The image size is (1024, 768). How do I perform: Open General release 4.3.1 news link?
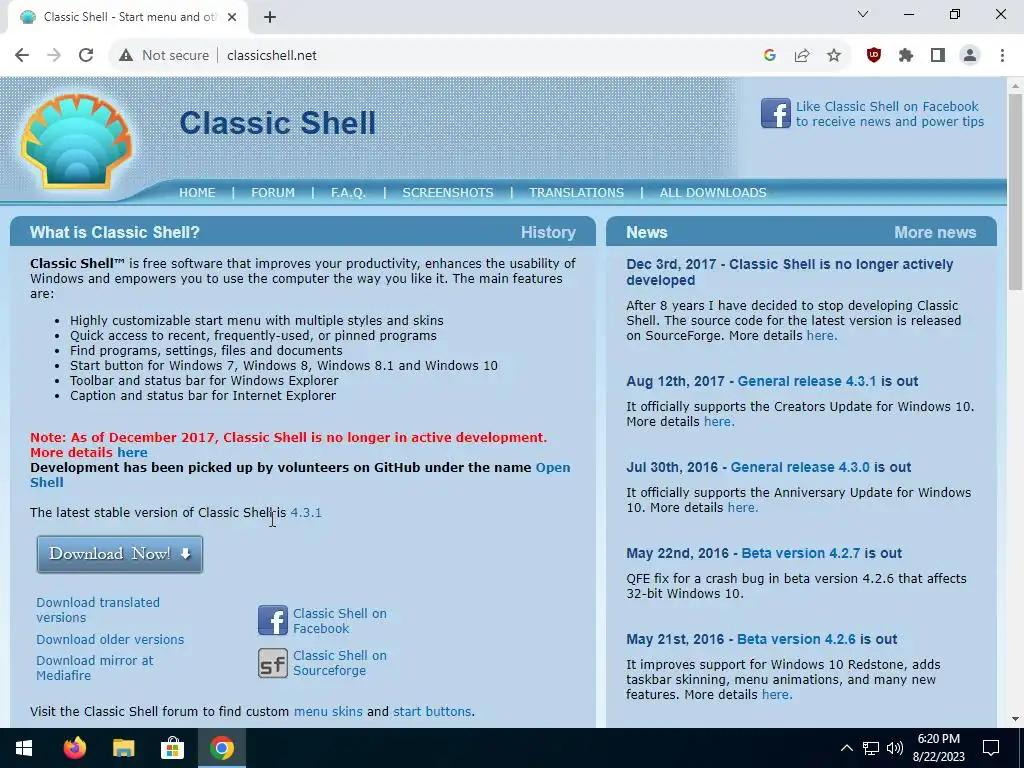point(807,381)
